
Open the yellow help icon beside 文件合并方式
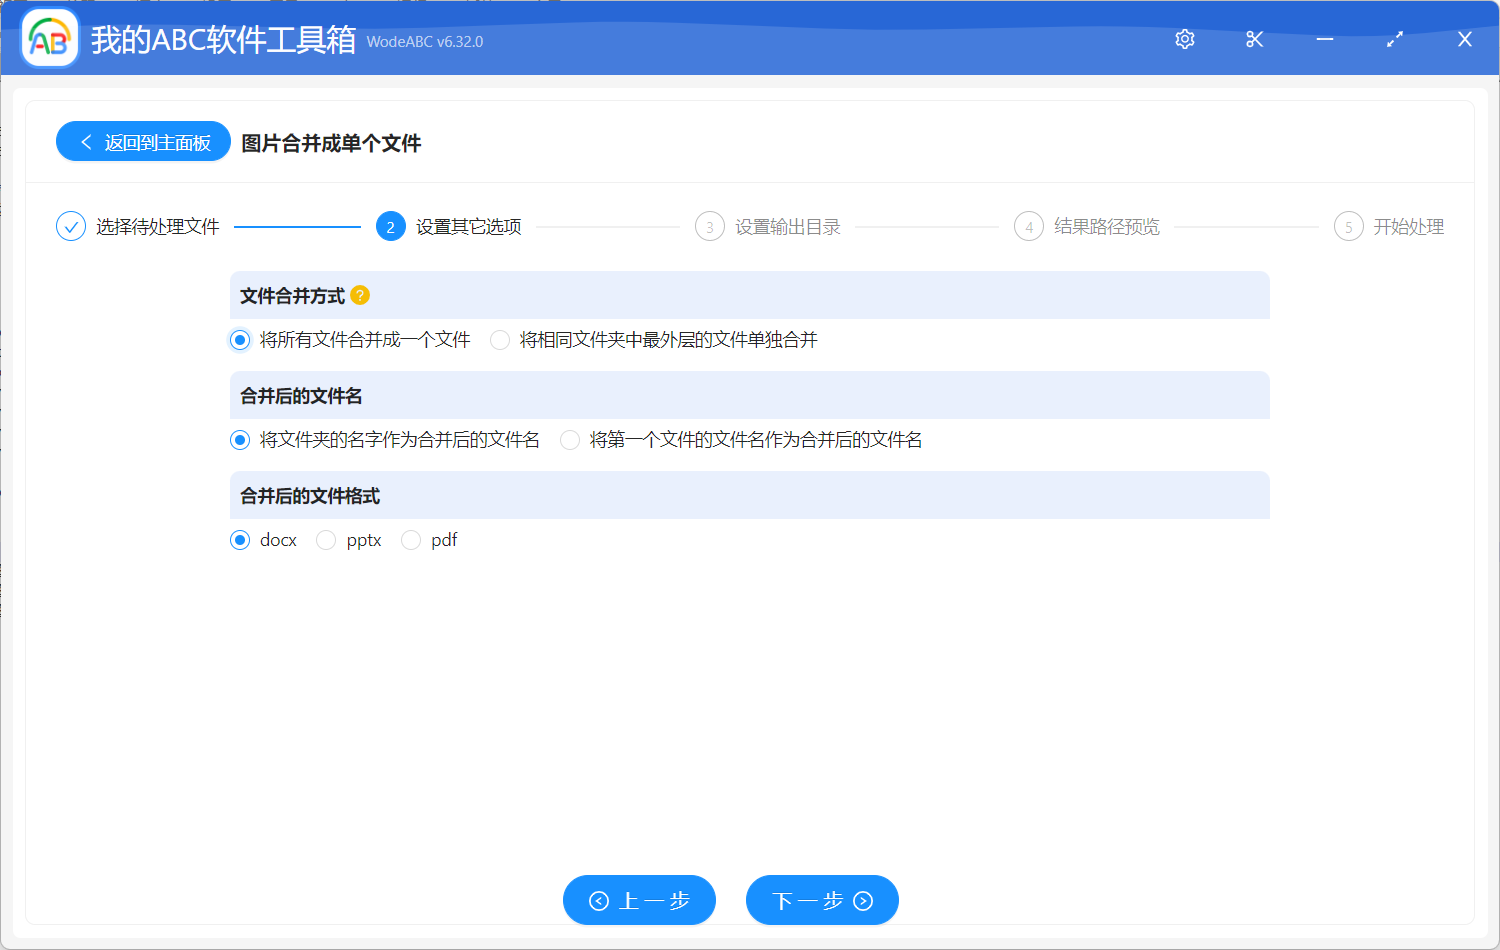361,295
